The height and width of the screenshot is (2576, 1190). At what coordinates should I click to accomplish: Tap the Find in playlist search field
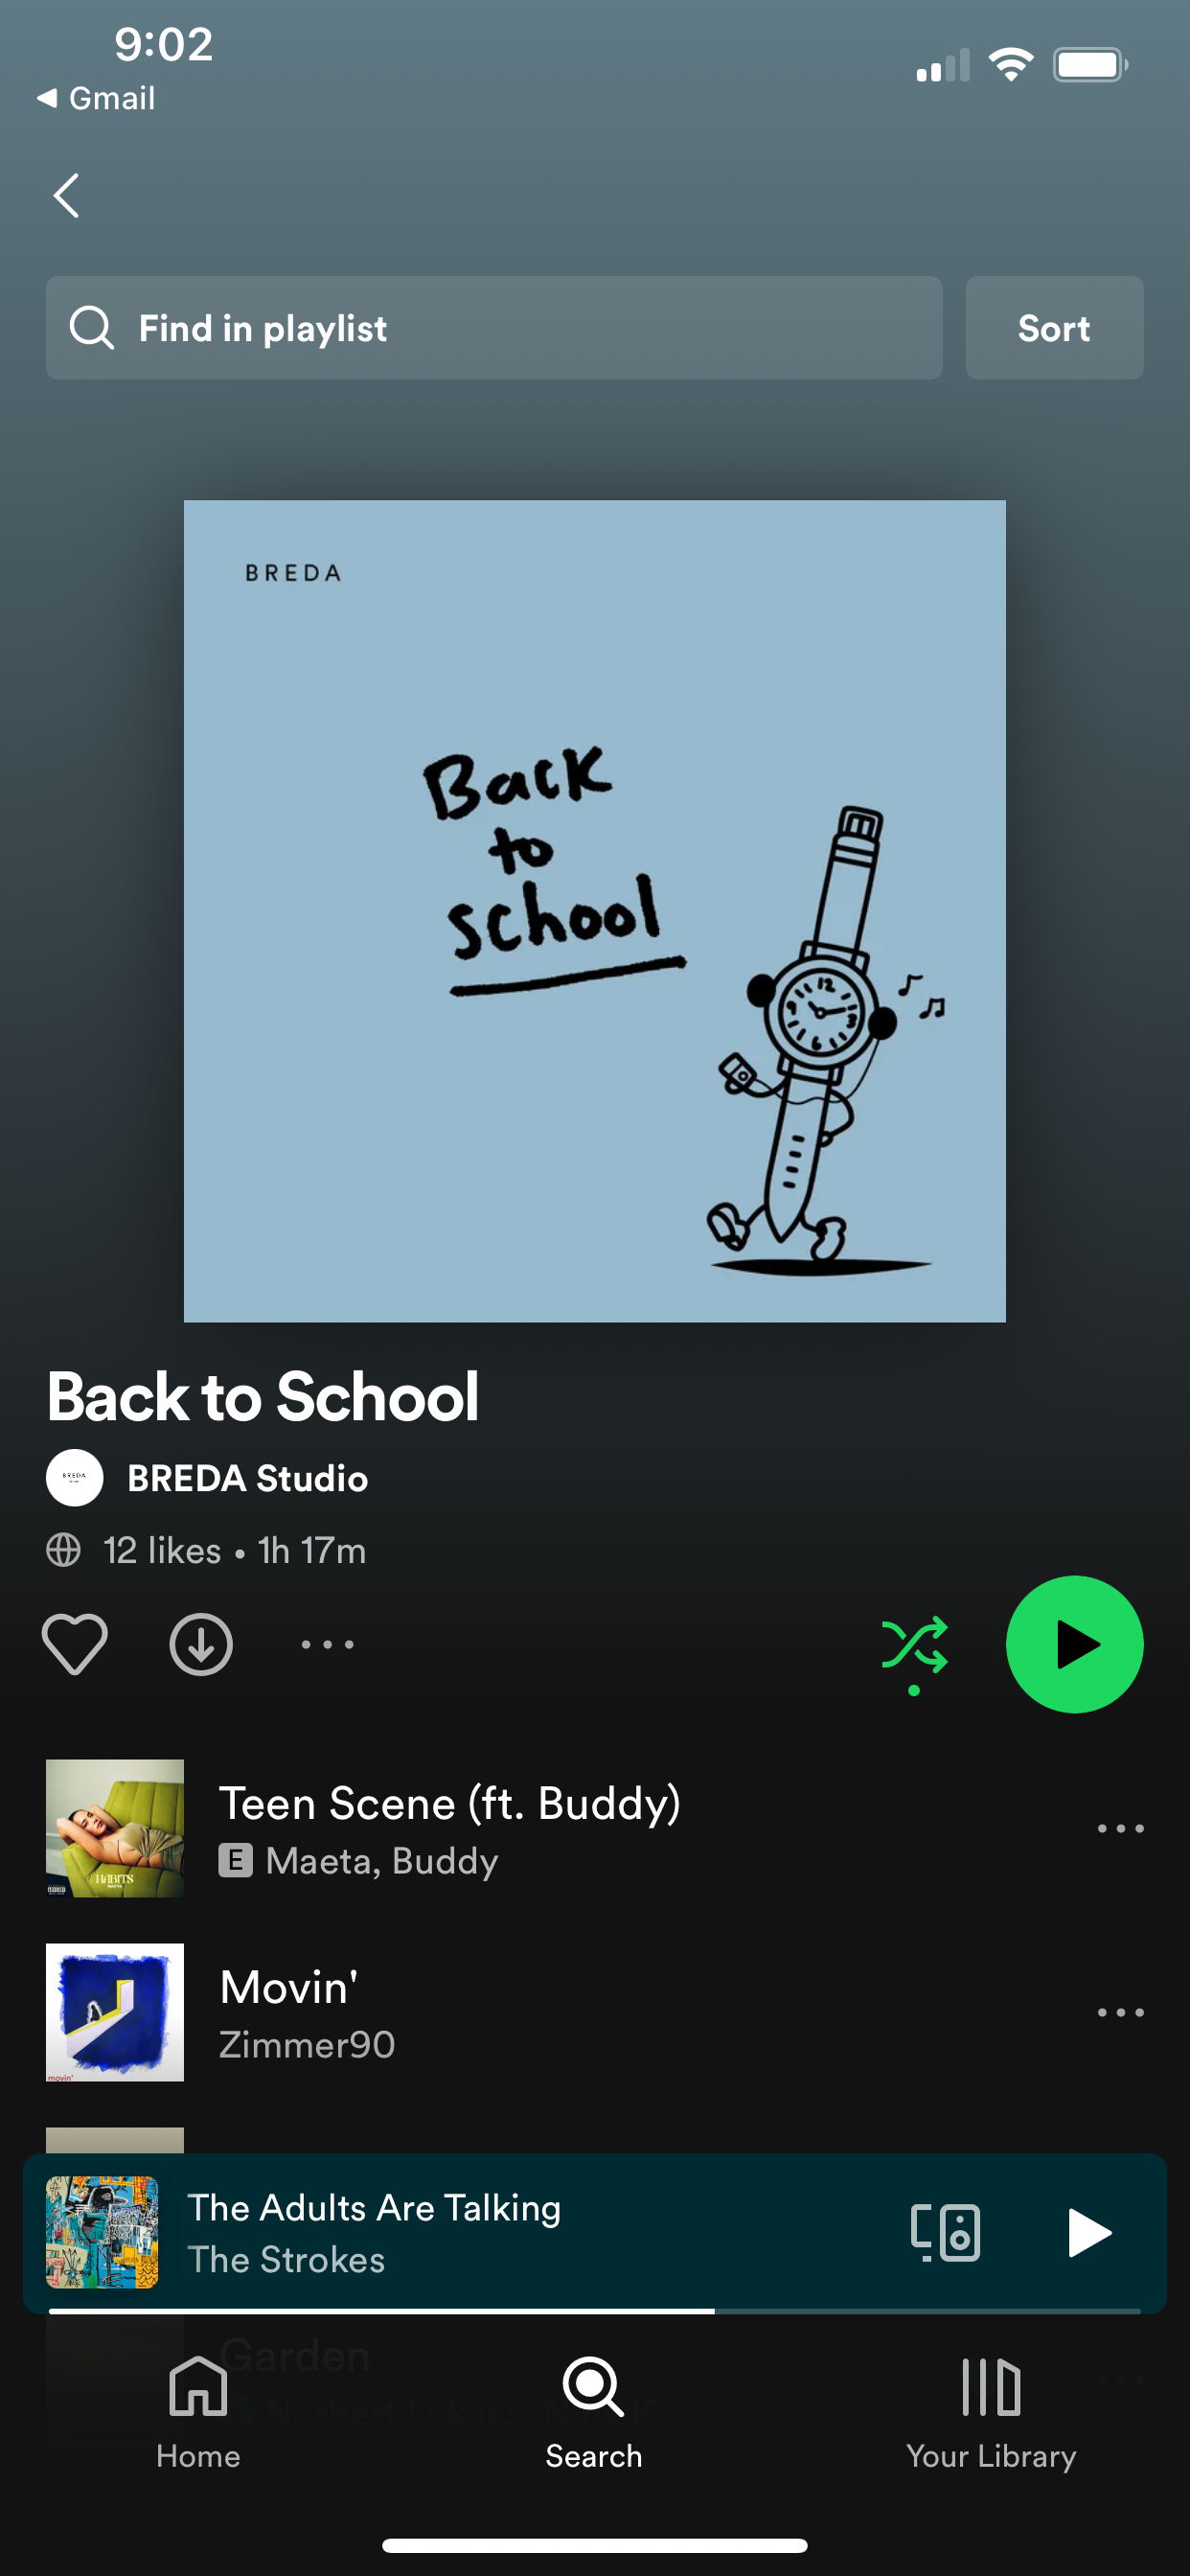[x=494, y=328]
